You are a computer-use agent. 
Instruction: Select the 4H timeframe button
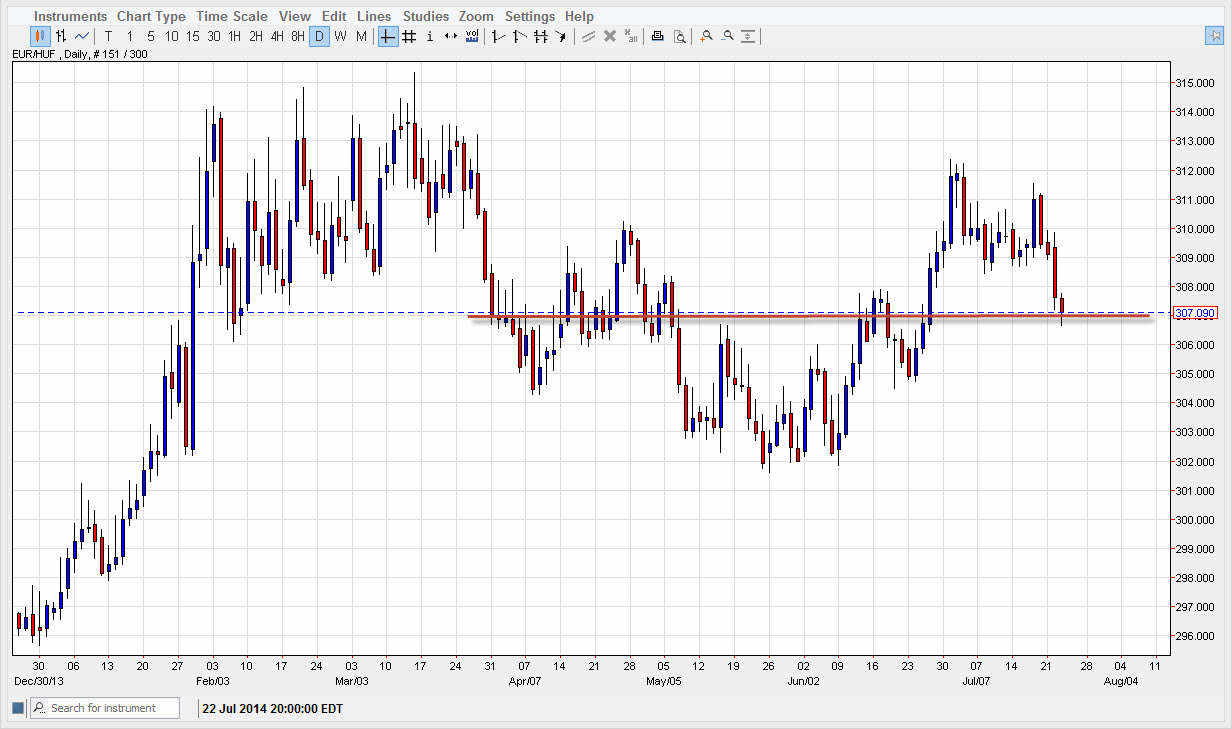coord(277,36)
